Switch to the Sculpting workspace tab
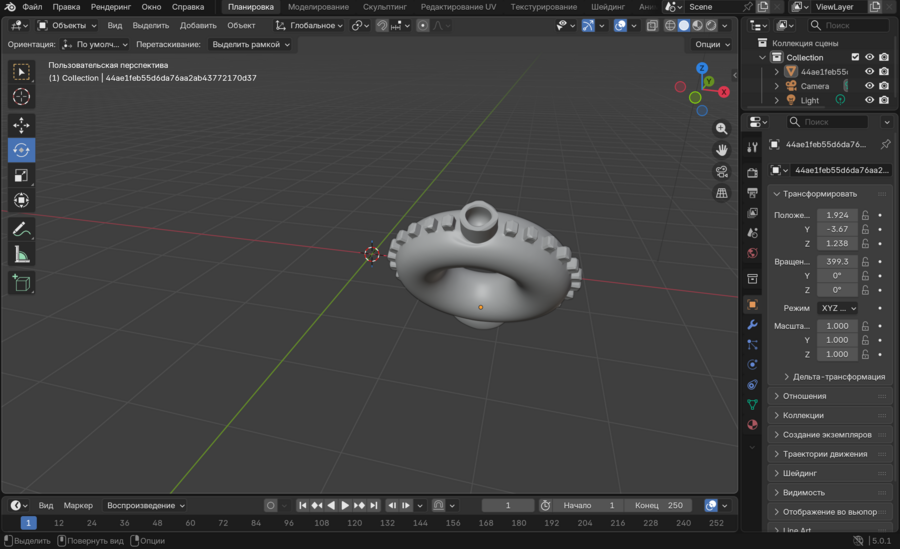This screenshot has height=549, width=900. tap(384, 7)
